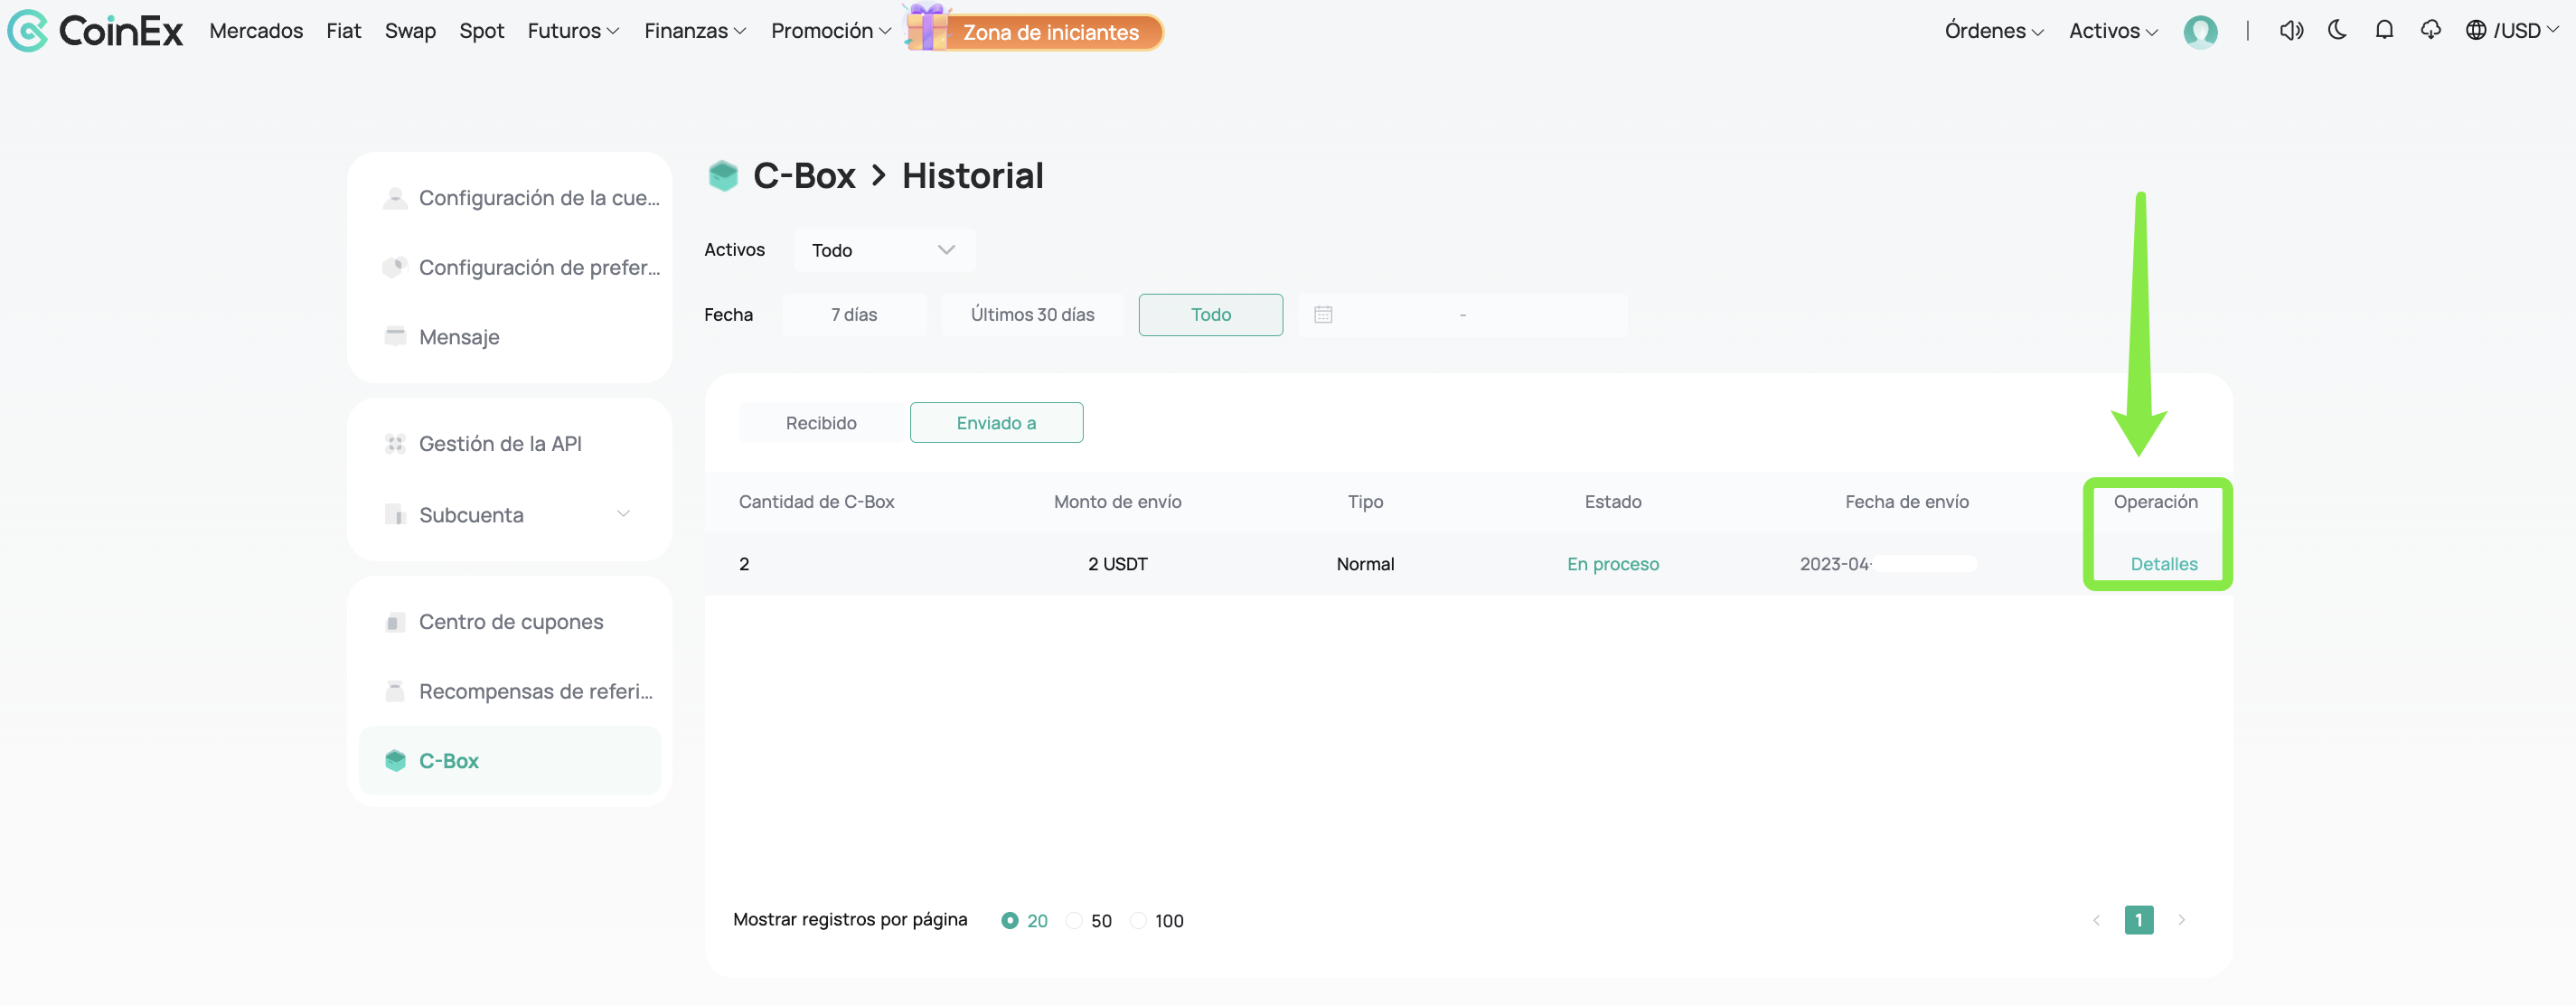The image size is (2576, 1005).
Task: Open Detalles for the 2 USDT record
Action: tap(2163, 564)
